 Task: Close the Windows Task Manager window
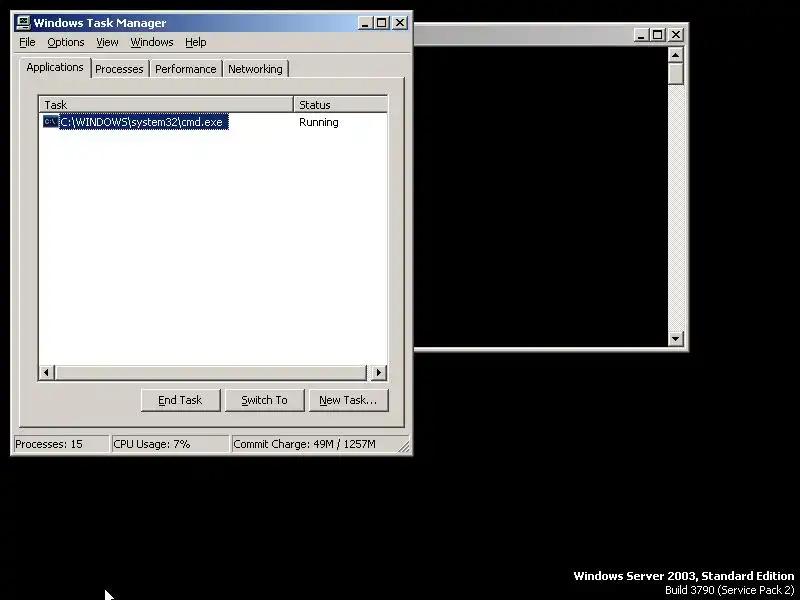400,23
